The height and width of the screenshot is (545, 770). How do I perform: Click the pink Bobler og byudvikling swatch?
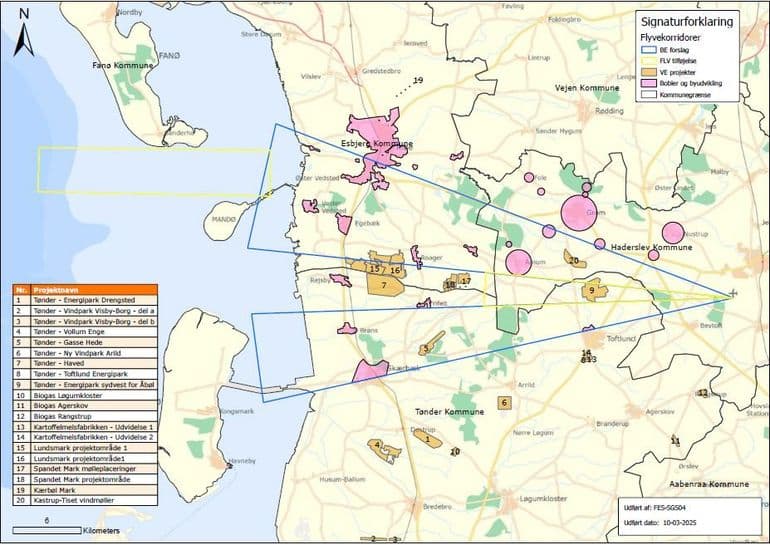649,84
